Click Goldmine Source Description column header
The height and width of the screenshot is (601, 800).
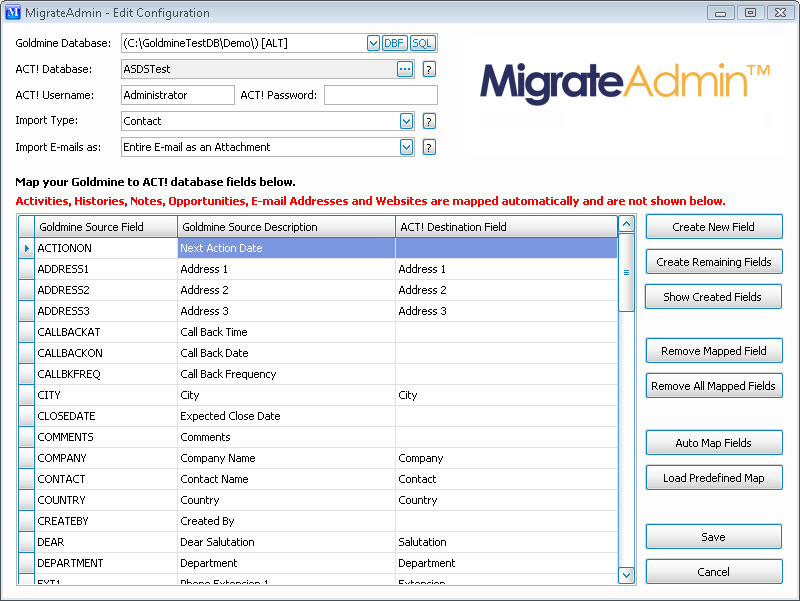pos(286,227)
